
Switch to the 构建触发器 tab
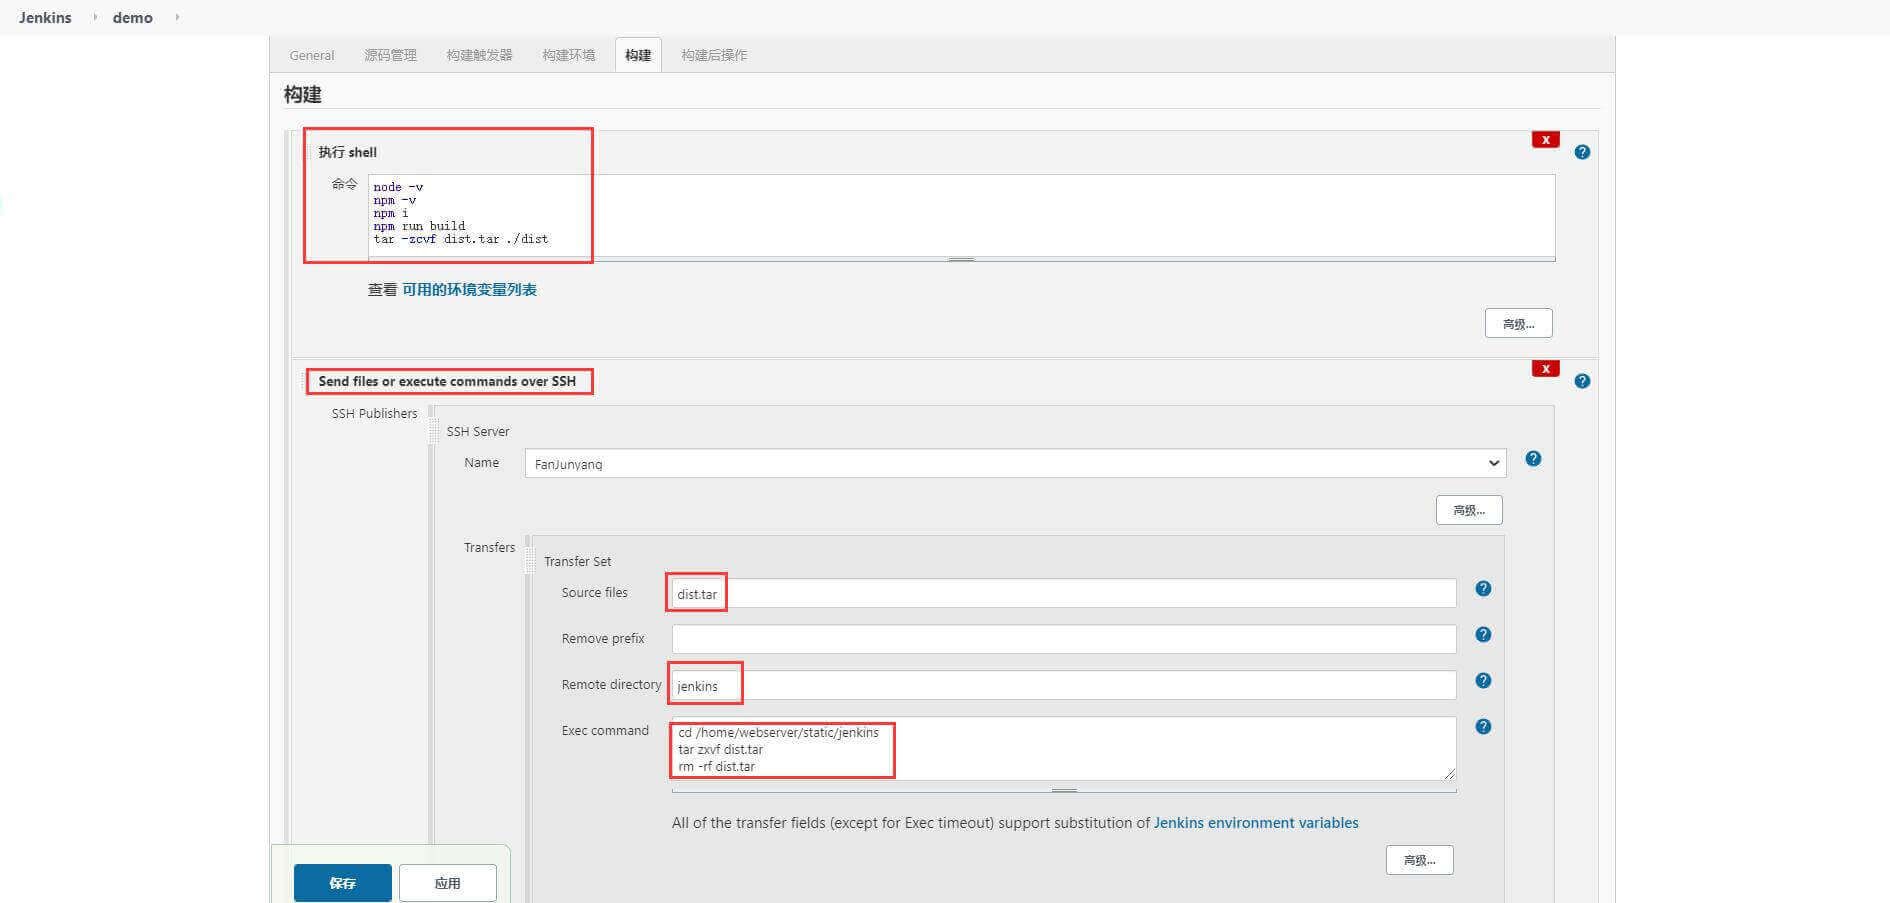point(479,55)
